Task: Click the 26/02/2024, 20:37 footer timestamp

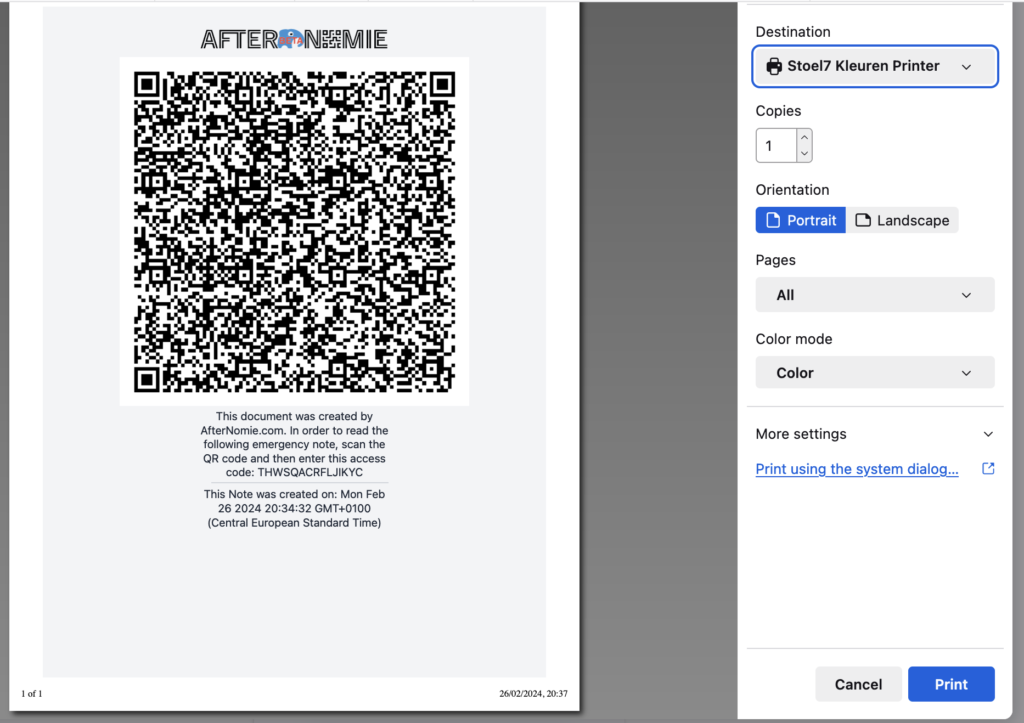Action: pyautogui.click(x=534, y=694)
